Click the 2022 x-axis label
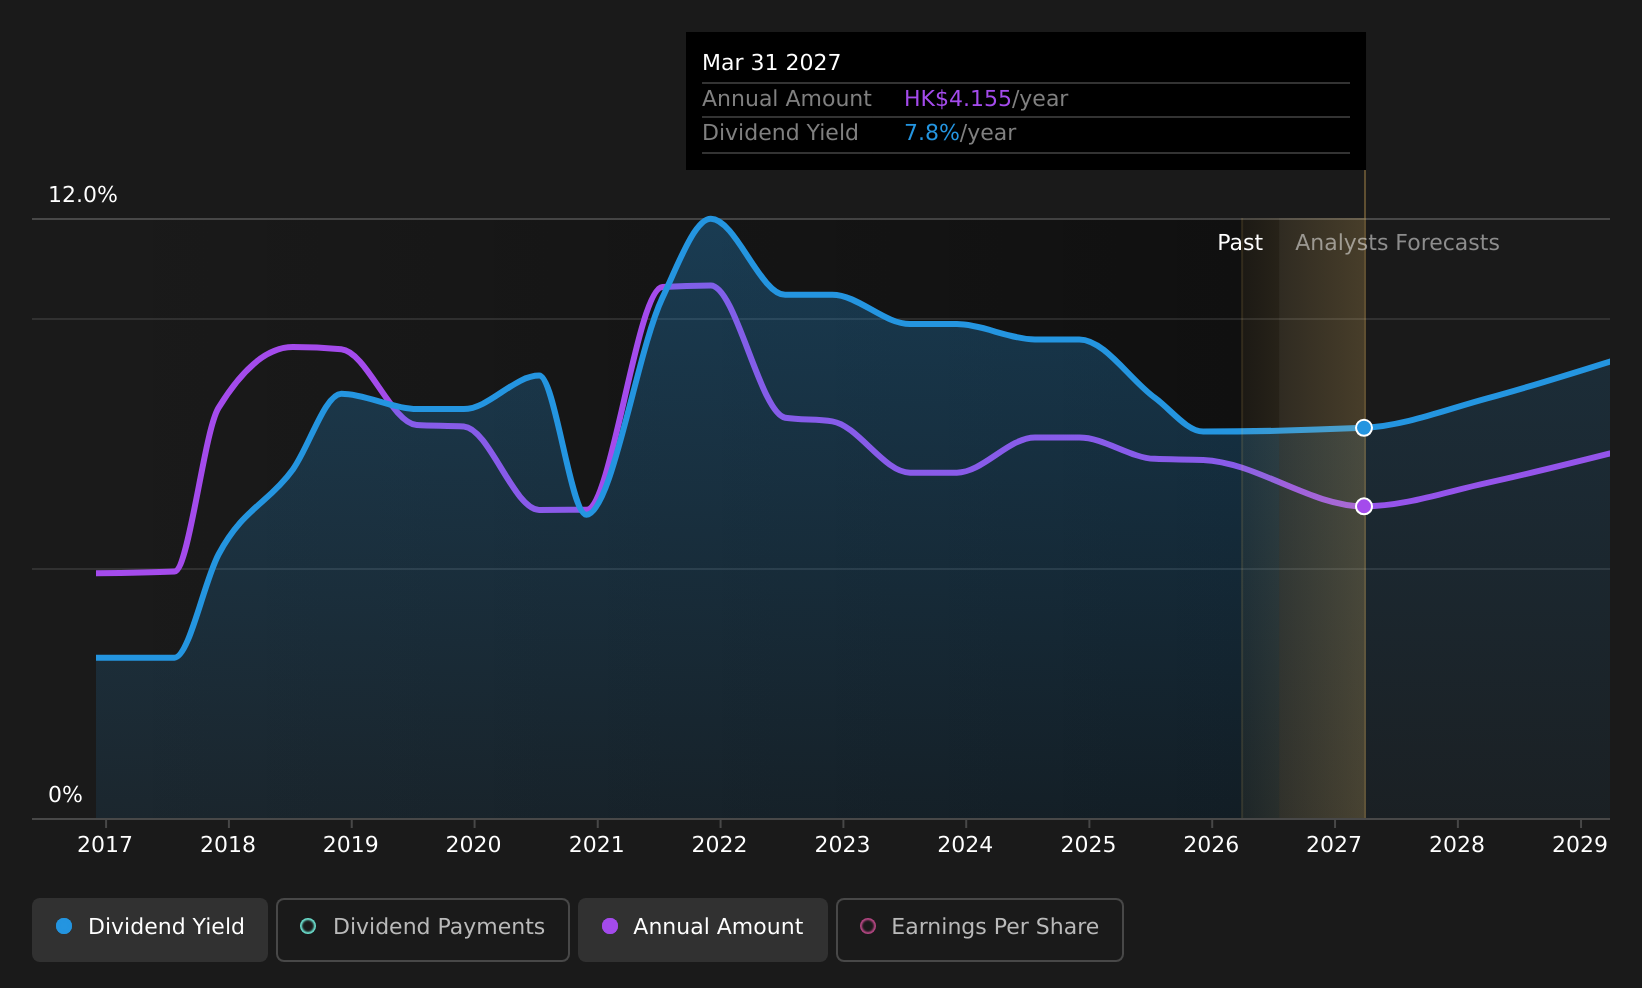 click(x=720, y=845)
